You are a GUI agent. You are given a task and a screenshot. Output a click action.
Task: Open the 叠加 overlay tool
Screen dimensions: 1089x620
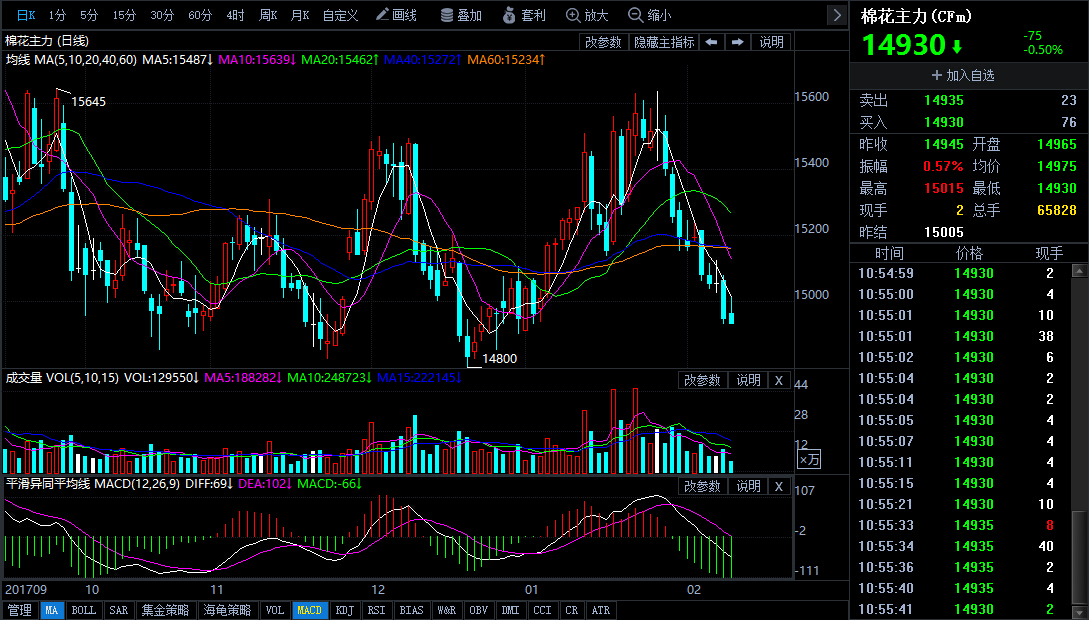click(x=461, y=15)
